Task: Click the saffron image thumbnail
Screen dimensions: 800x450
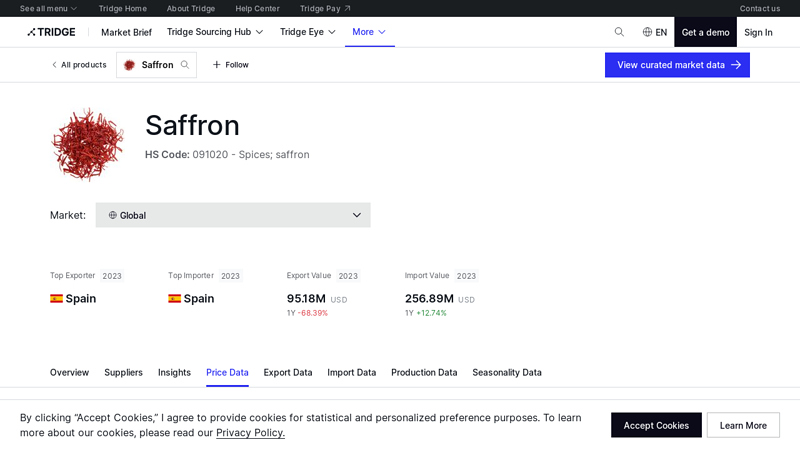Action: tap(88, 144)
